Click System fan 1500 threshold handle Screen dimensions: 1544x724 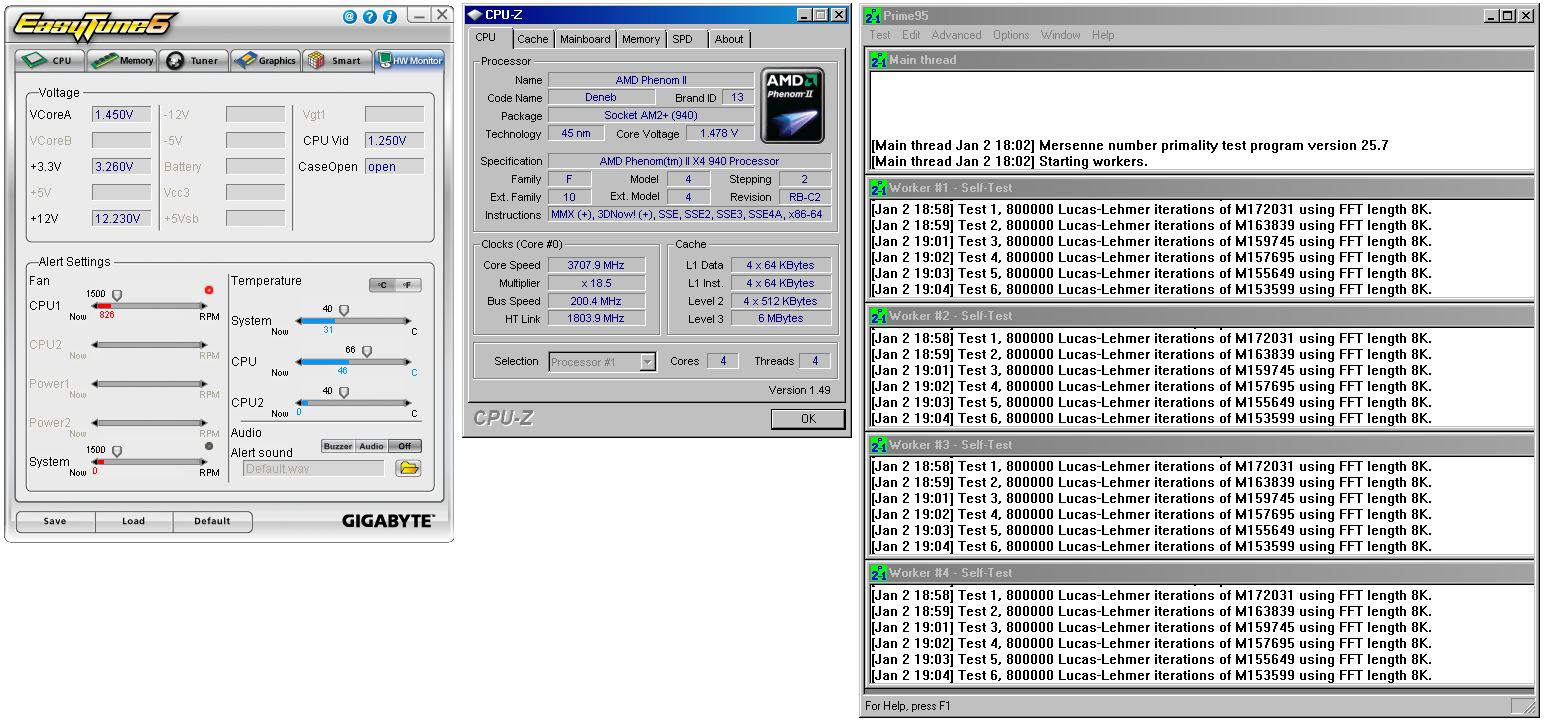coord(117,451)
